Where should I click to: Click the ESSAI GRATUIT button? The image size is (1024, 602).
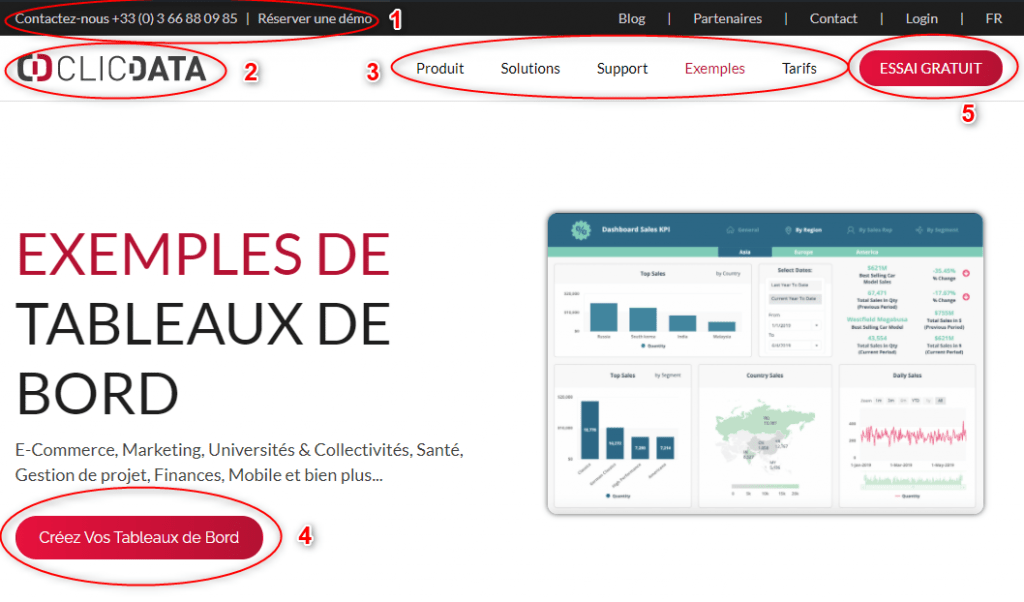pyautogui.click(x=931, y=68)
